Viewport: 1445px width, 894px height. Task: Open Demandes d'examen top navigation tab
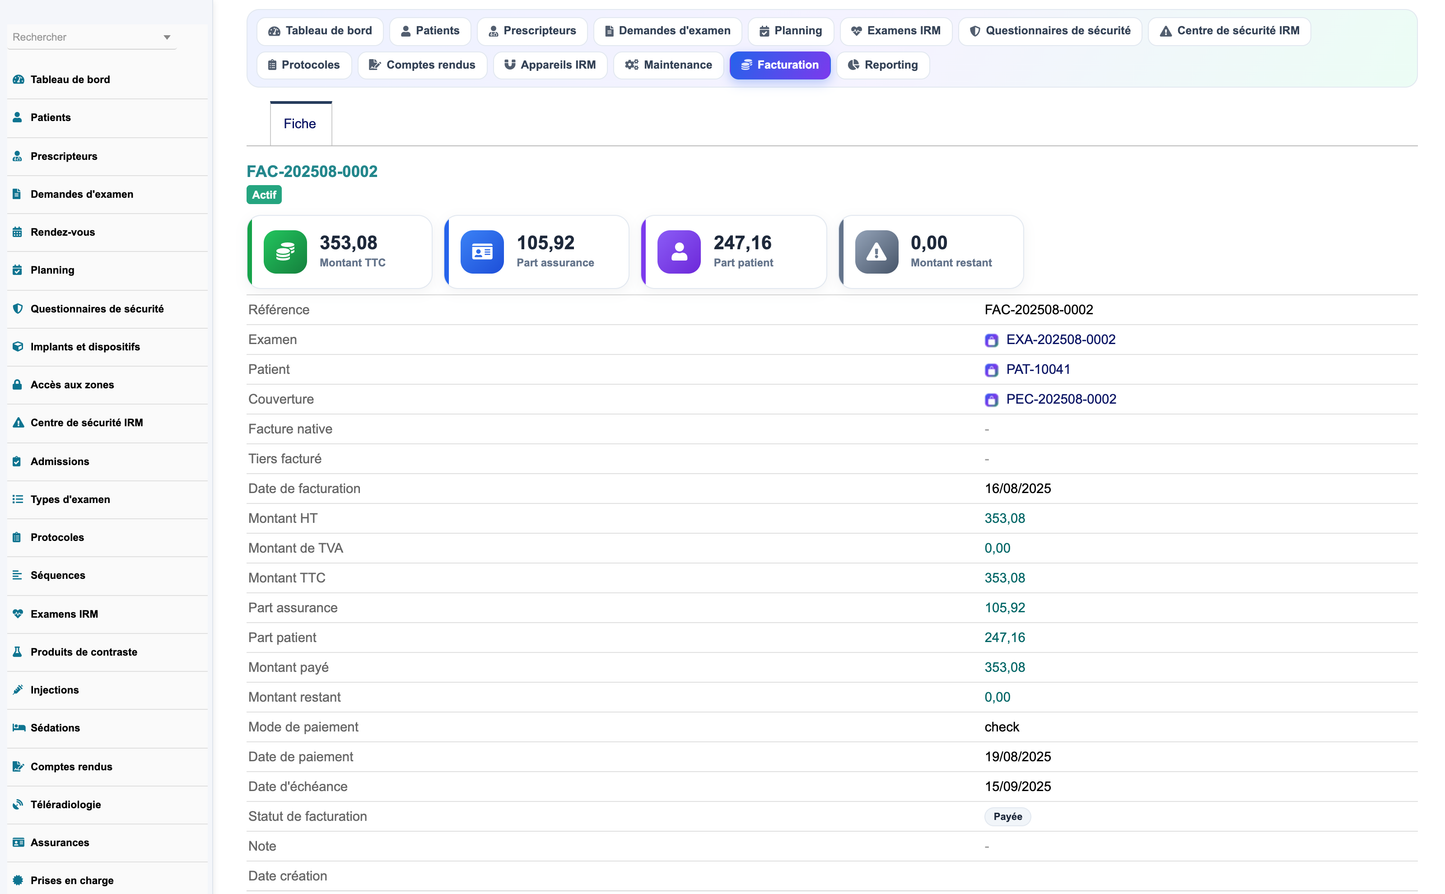668,31
